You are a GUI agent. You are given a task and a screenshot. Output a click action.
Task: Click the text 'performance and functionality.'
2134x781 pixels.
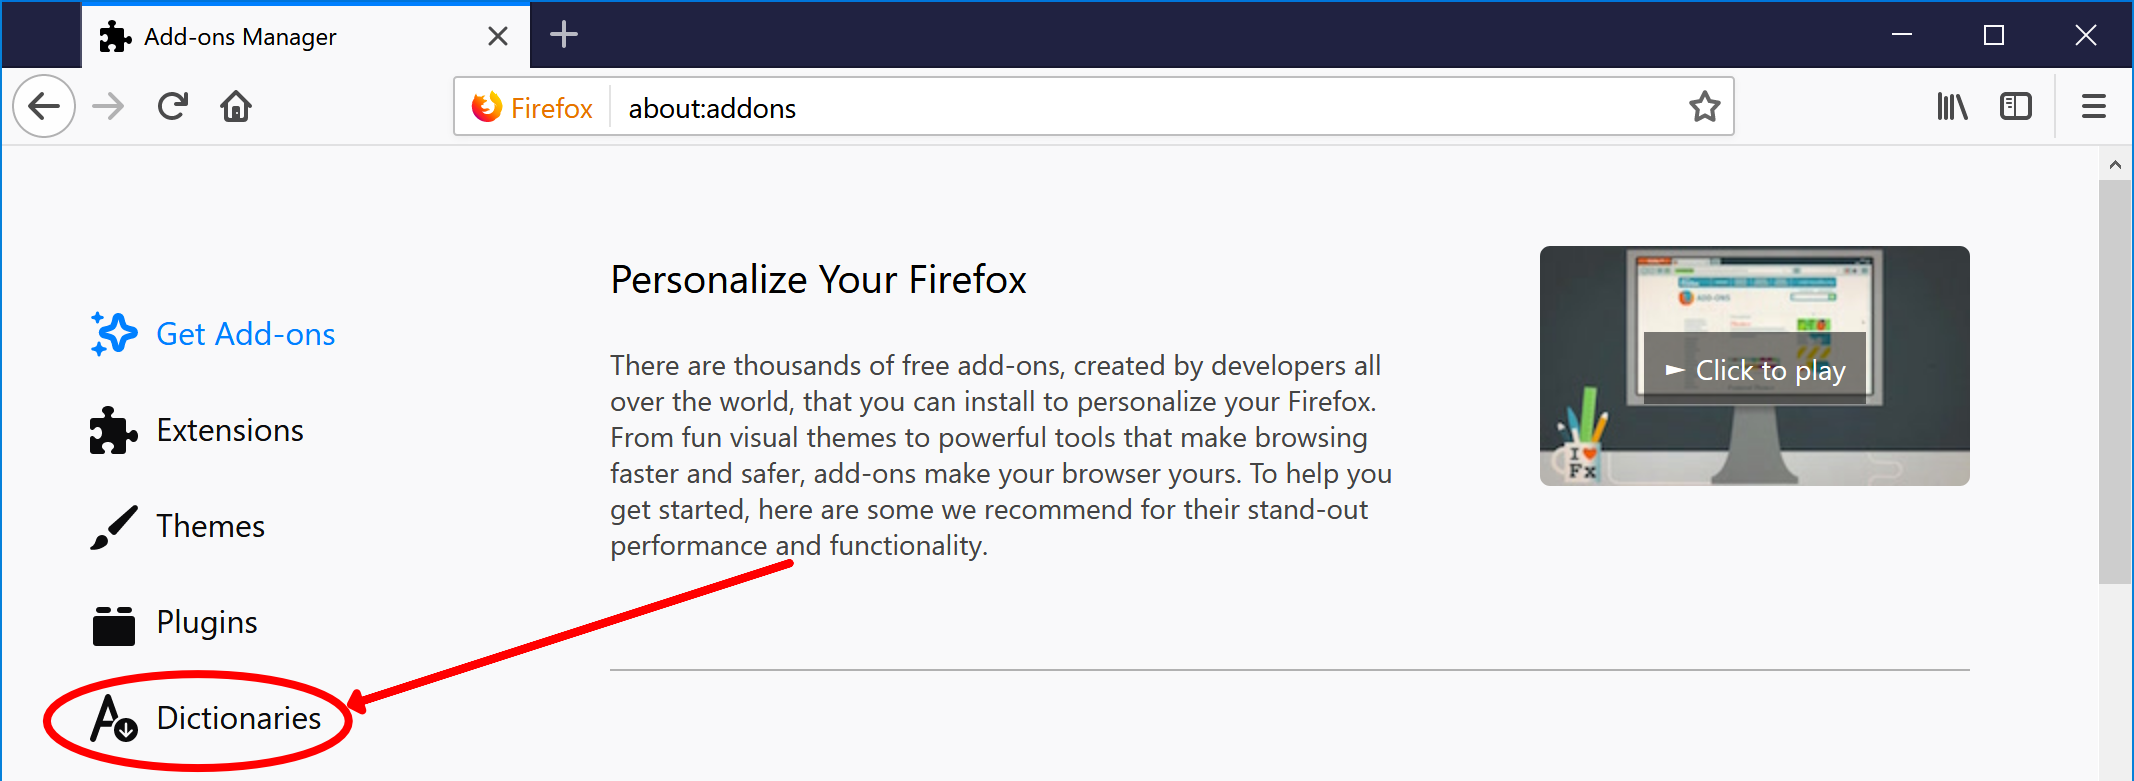tap(799, 546)
